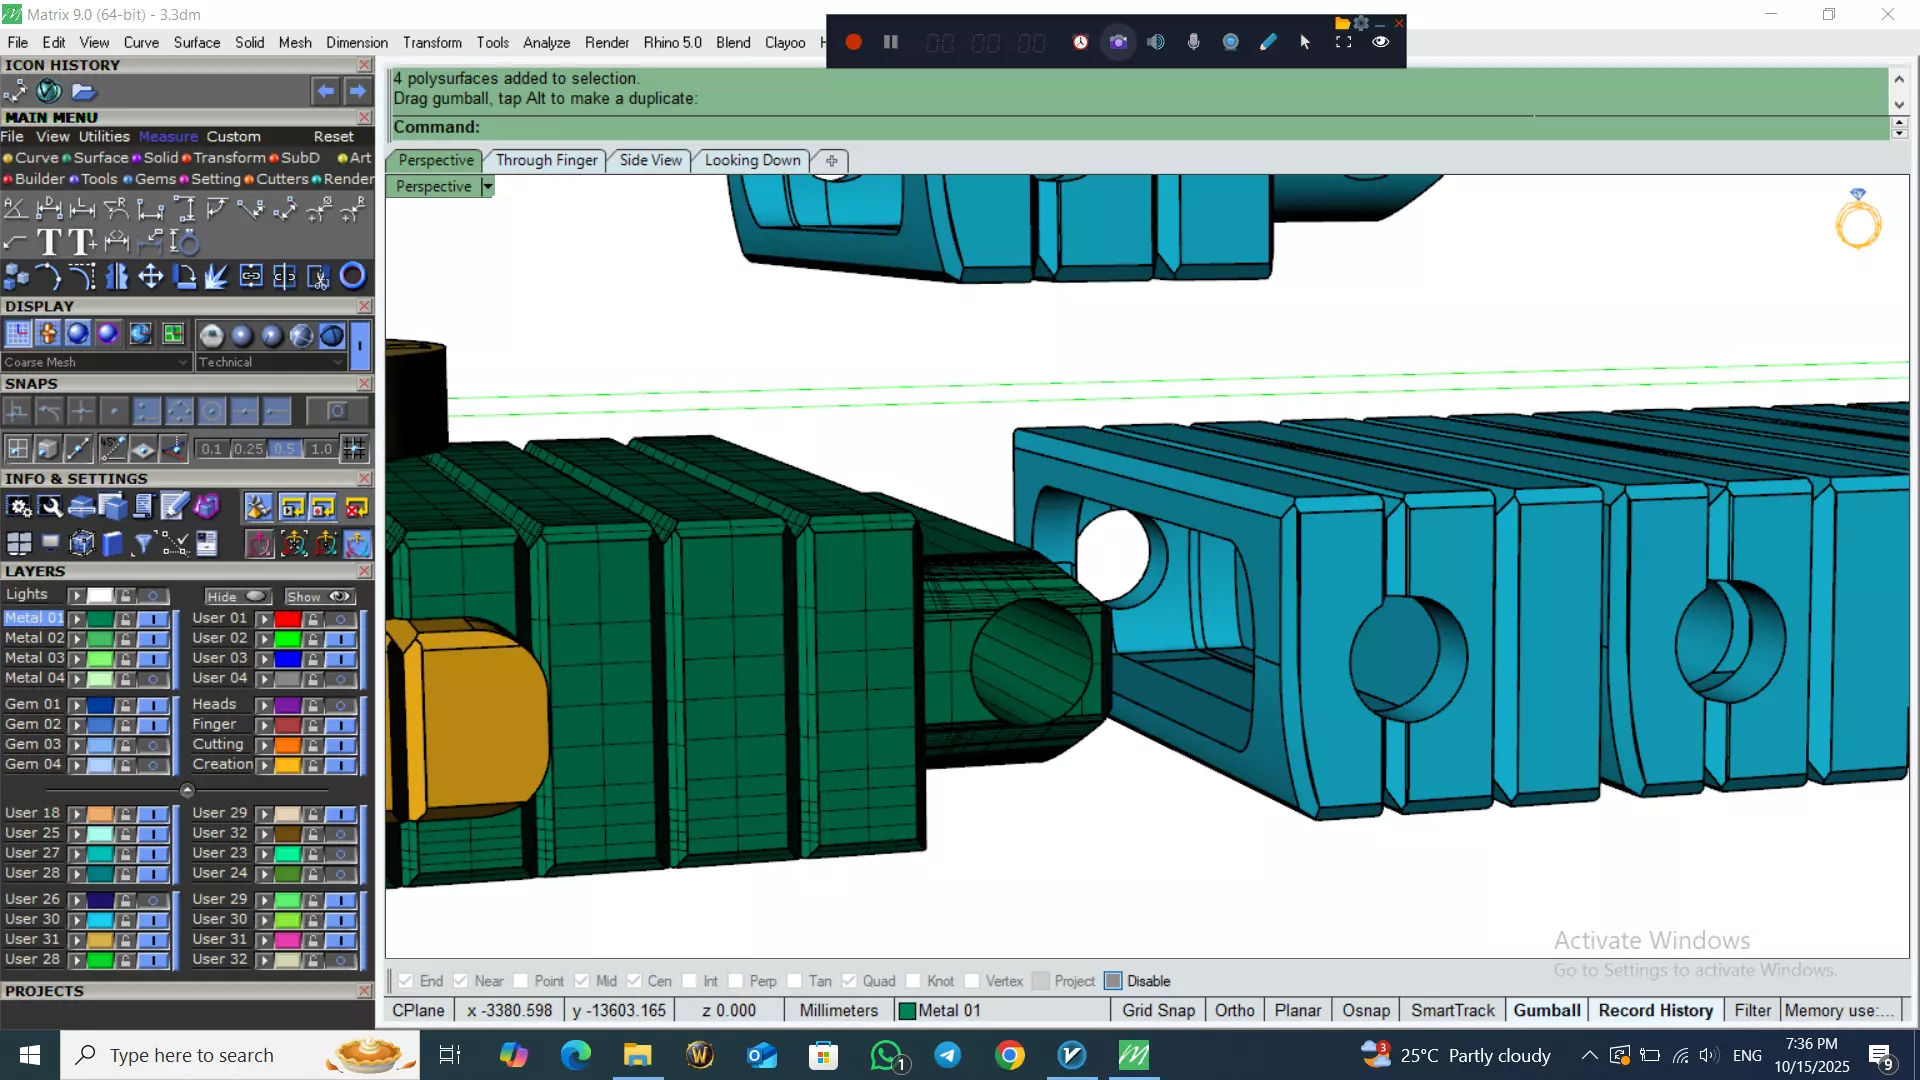1920x1080 pixels.
Task: Expand the Metal 01 layer arrow
Action: (76, 619)
